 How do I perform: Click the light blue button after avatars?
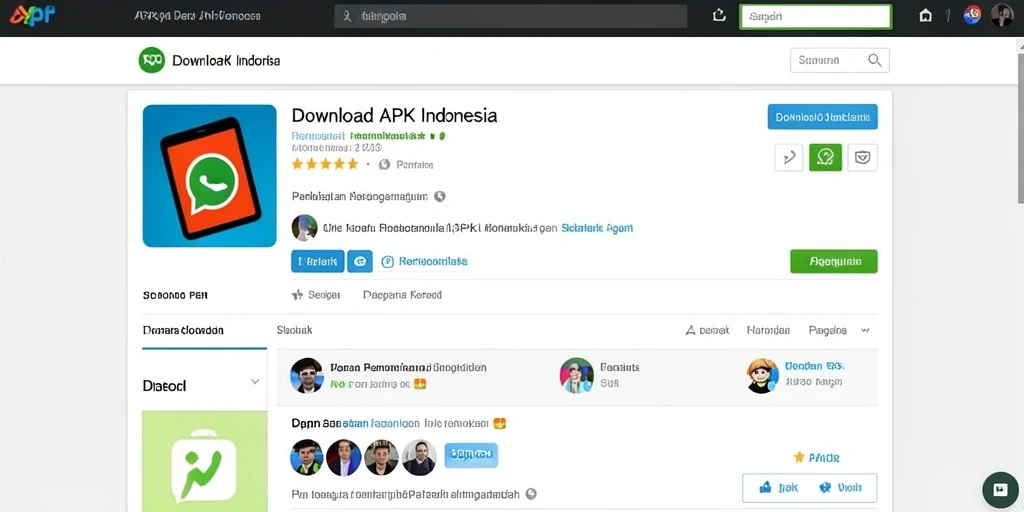(471, 455)
